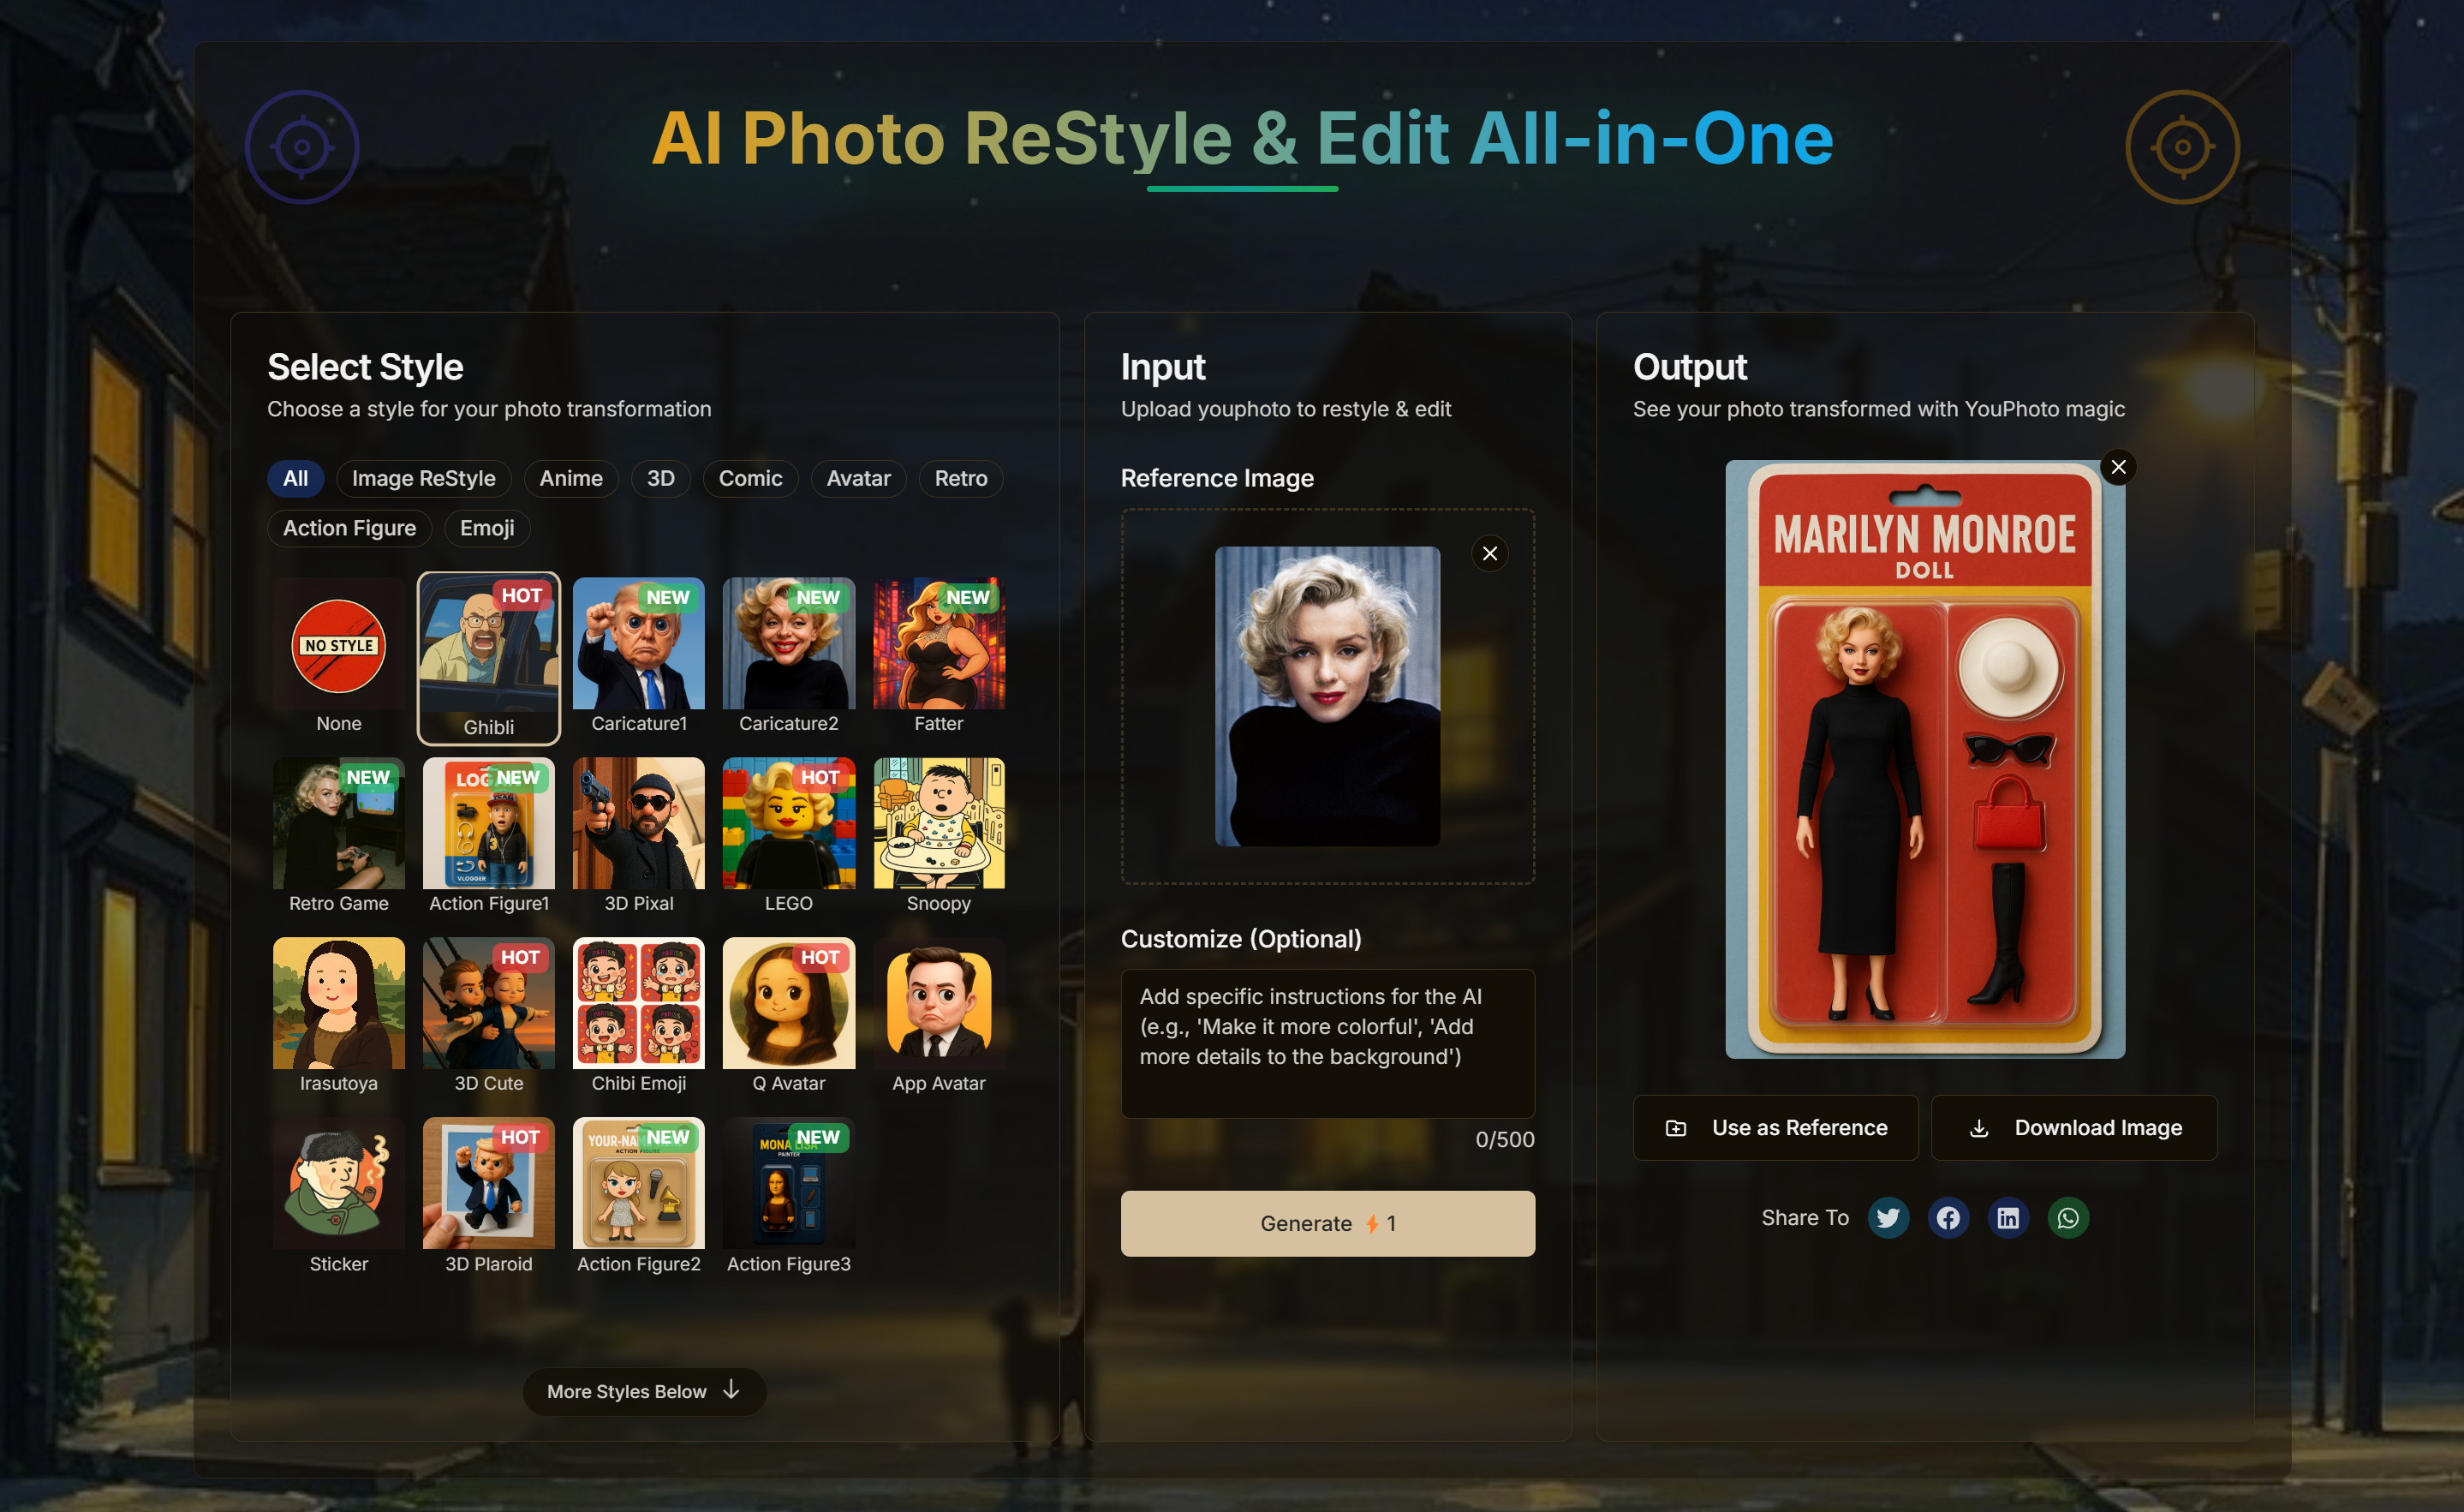Click More Styles Below button
Image resolution: width=2464 pixels, height=1512 pixels.
(x=644, y=1391)
